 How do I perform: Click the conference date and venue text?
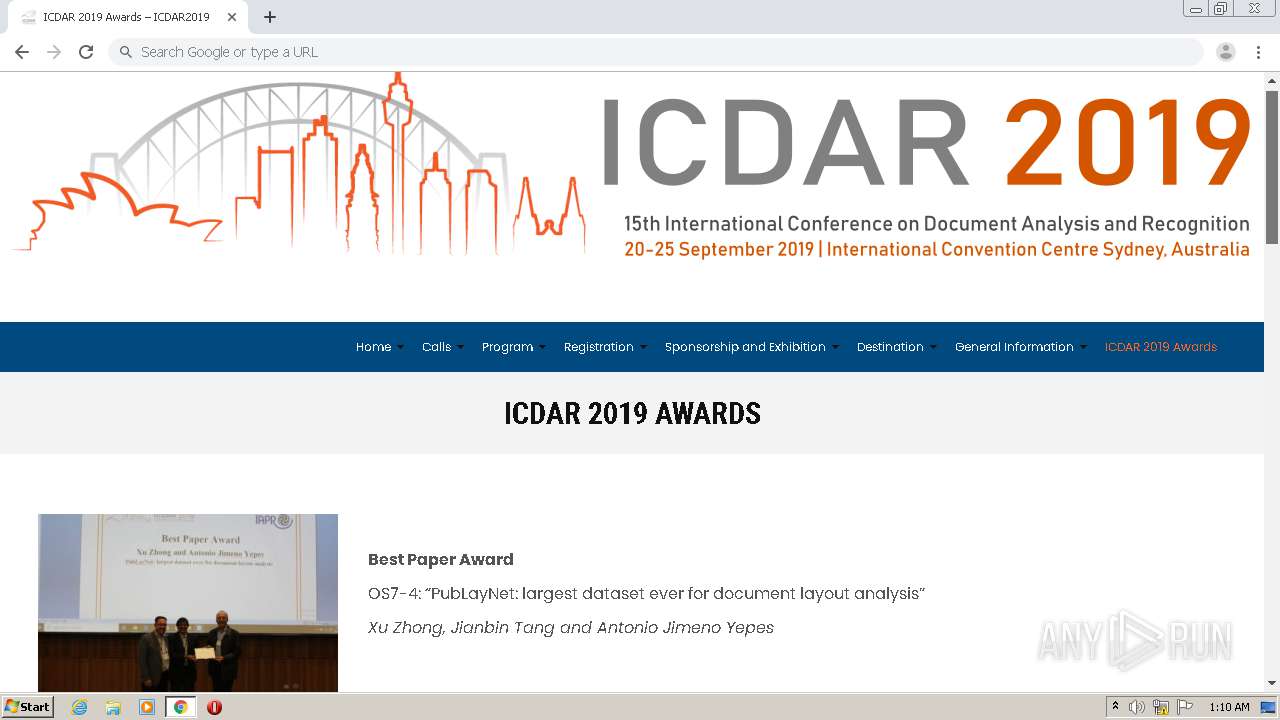(937, 249)
